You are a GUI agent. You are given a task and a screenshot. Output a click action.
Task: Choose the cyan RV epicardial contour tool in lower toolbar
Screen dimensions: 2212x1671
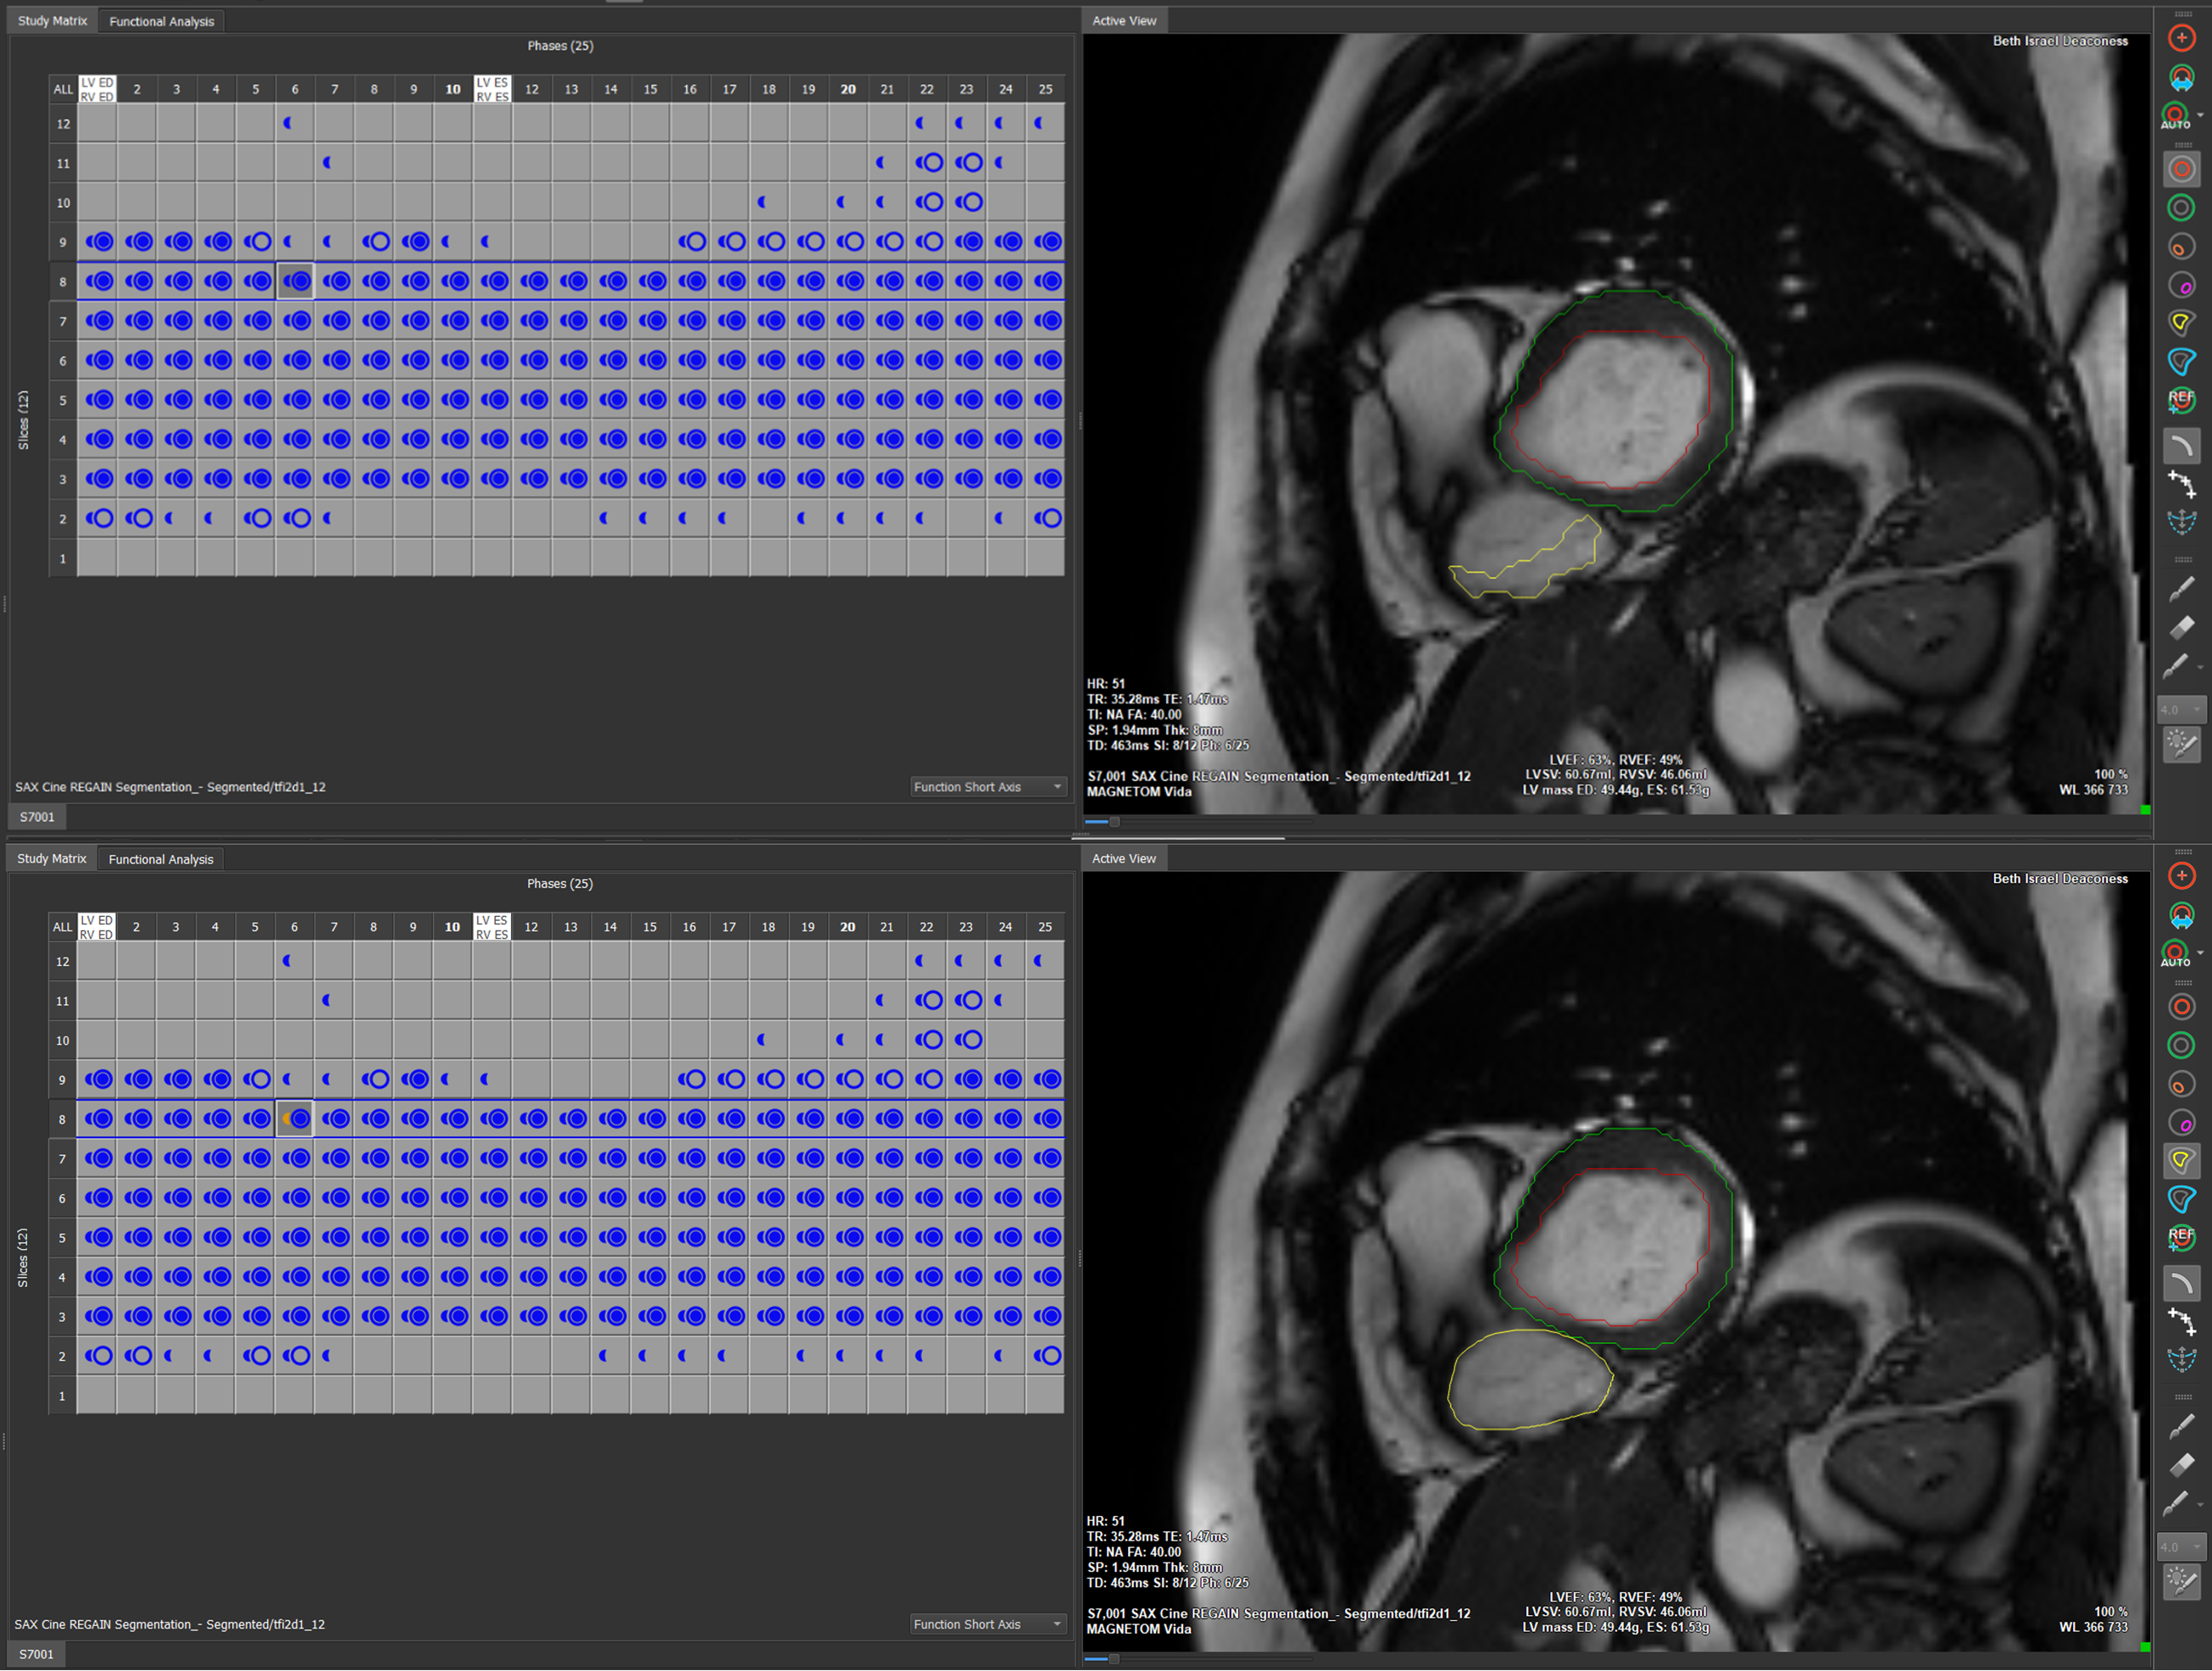click(2181, 1199)
